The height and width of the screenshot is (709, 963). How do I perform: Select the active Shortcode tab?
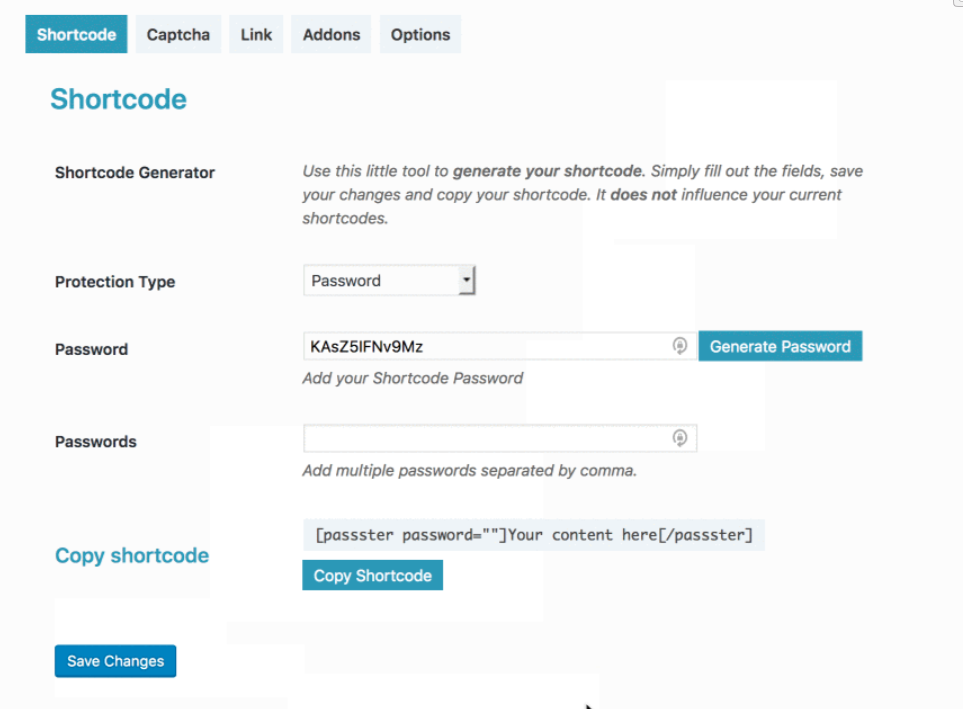pyautogui.click(x=76, y=33)
